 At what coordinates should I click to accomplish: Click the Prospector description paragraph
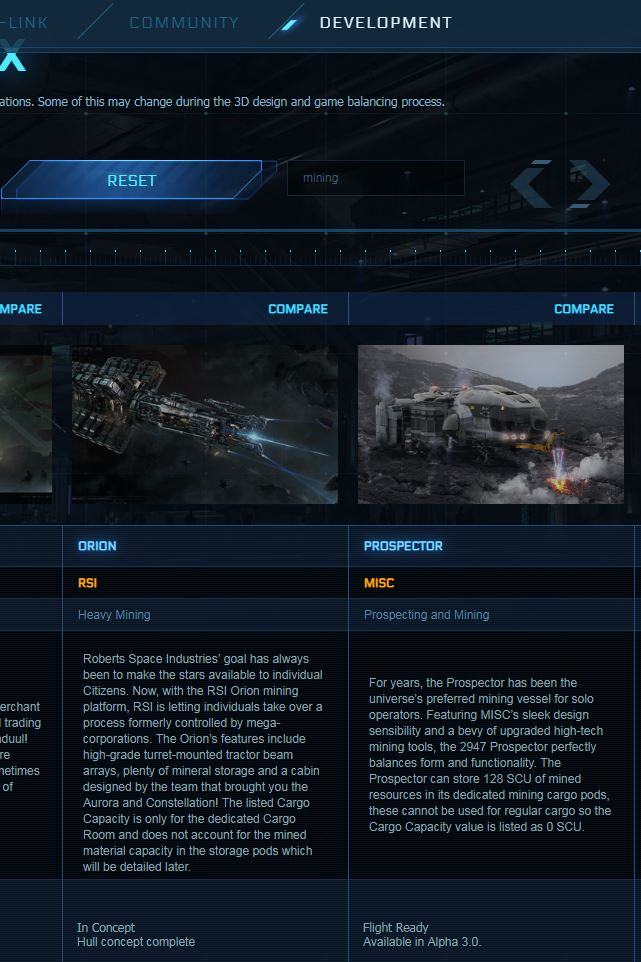click(490, 755)
